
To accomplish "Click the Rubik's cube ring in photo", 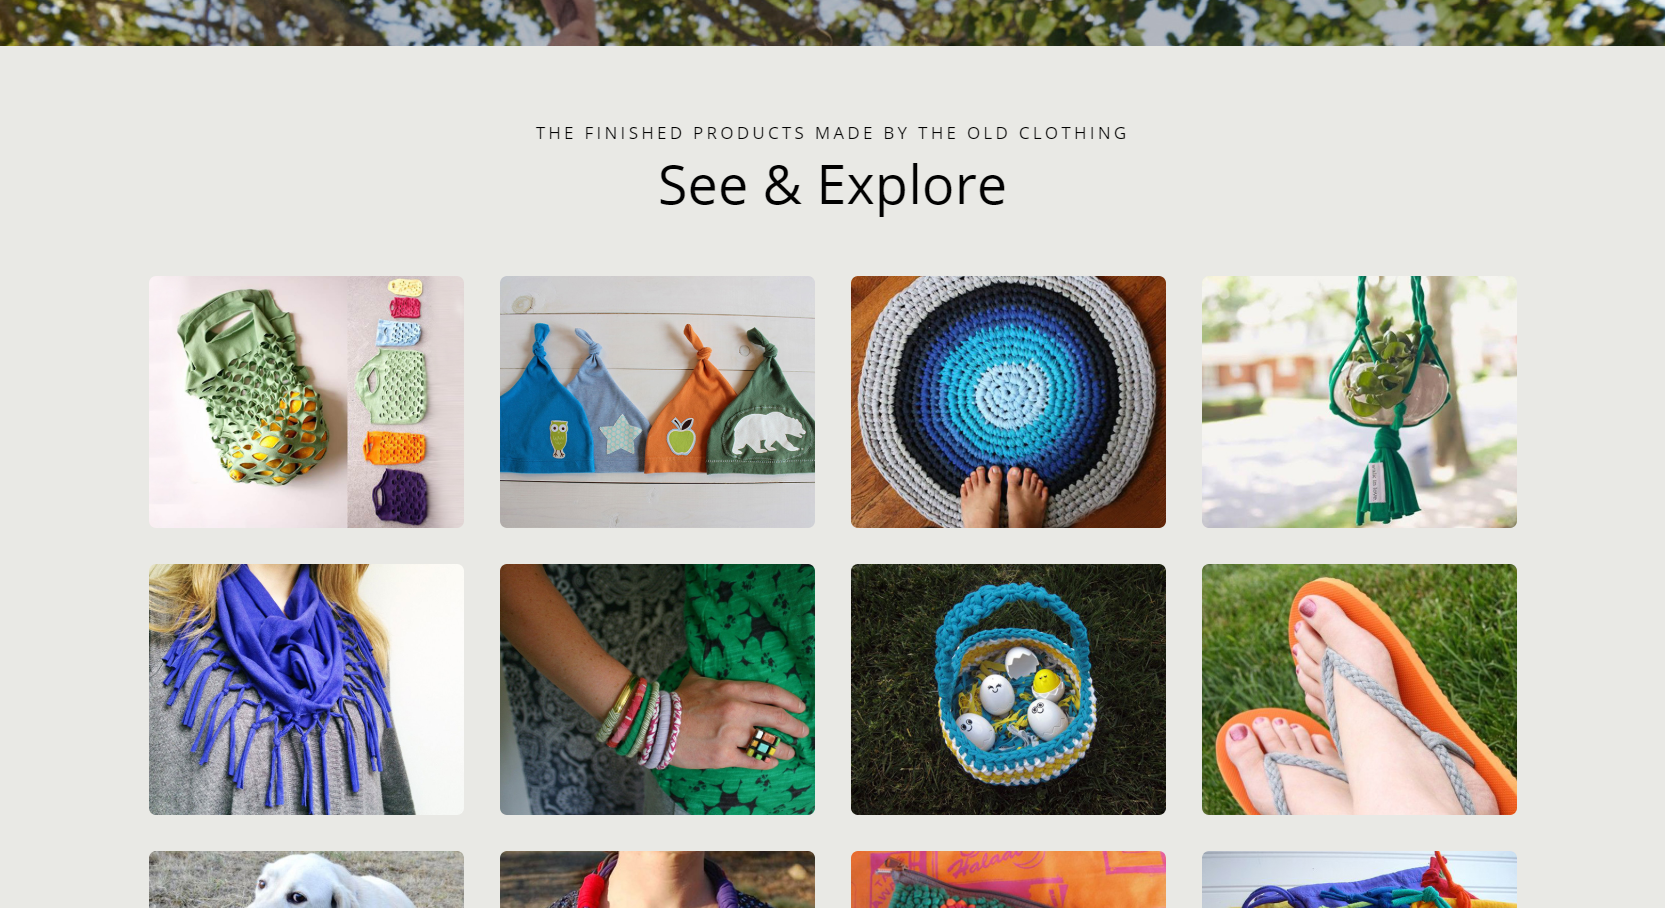I will point(763,744).
